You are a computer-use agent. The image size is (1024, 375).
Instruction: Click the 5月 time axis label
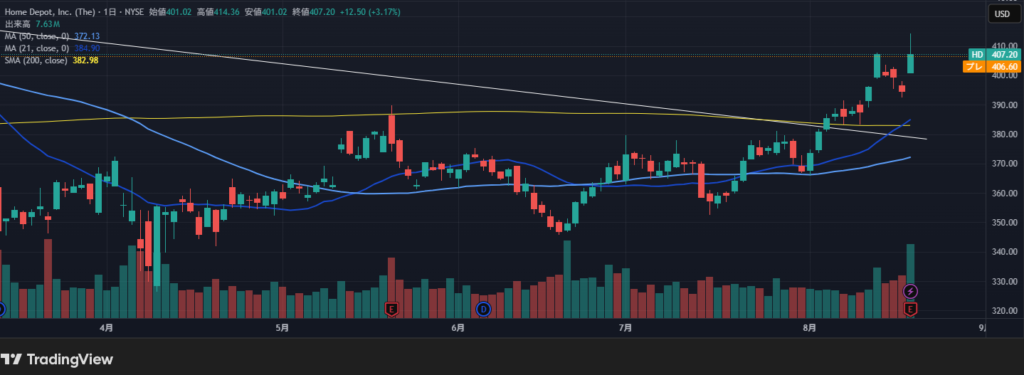[x=282, y=328]
